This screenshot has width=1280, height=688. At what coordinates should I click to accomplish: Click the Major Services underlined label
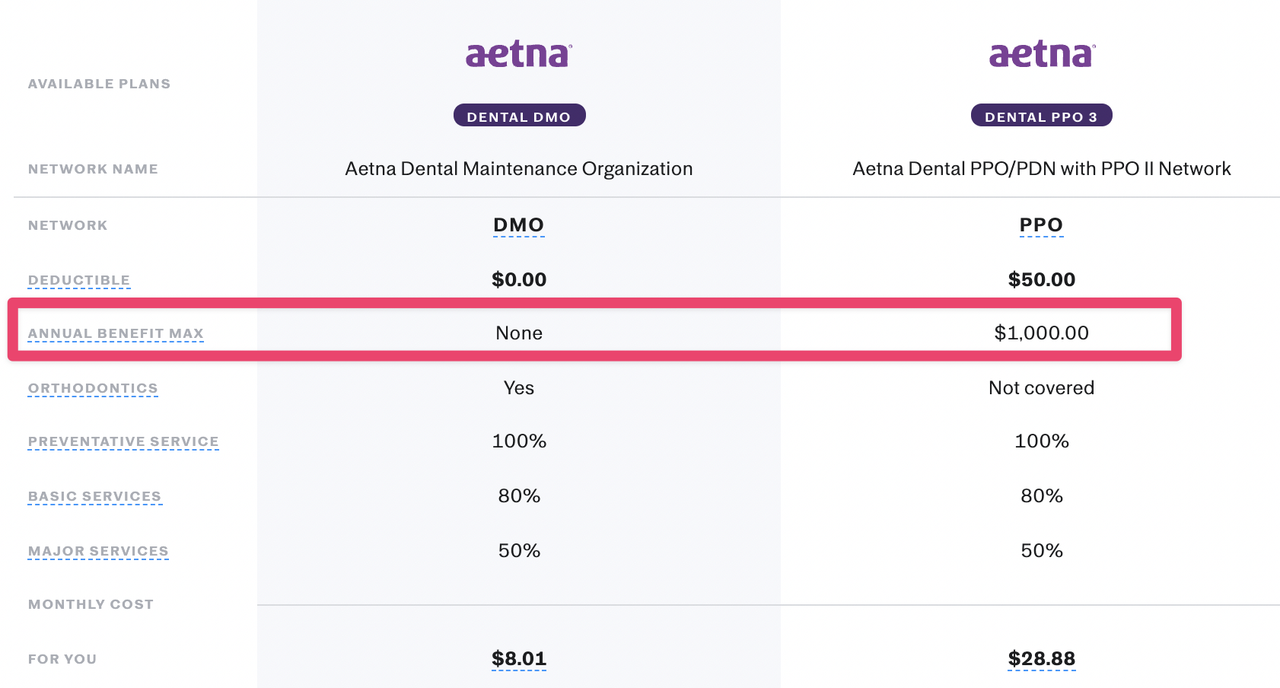pos(98,551)
